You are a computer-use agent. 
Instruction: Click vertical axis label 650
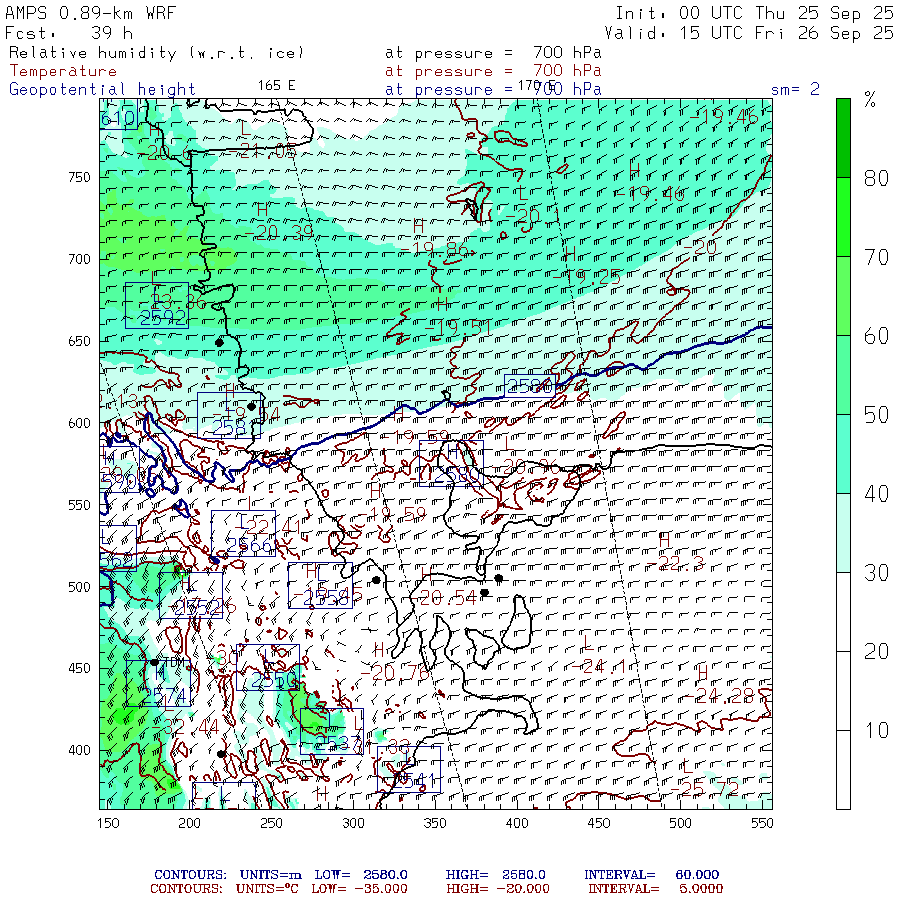[79, 341]
